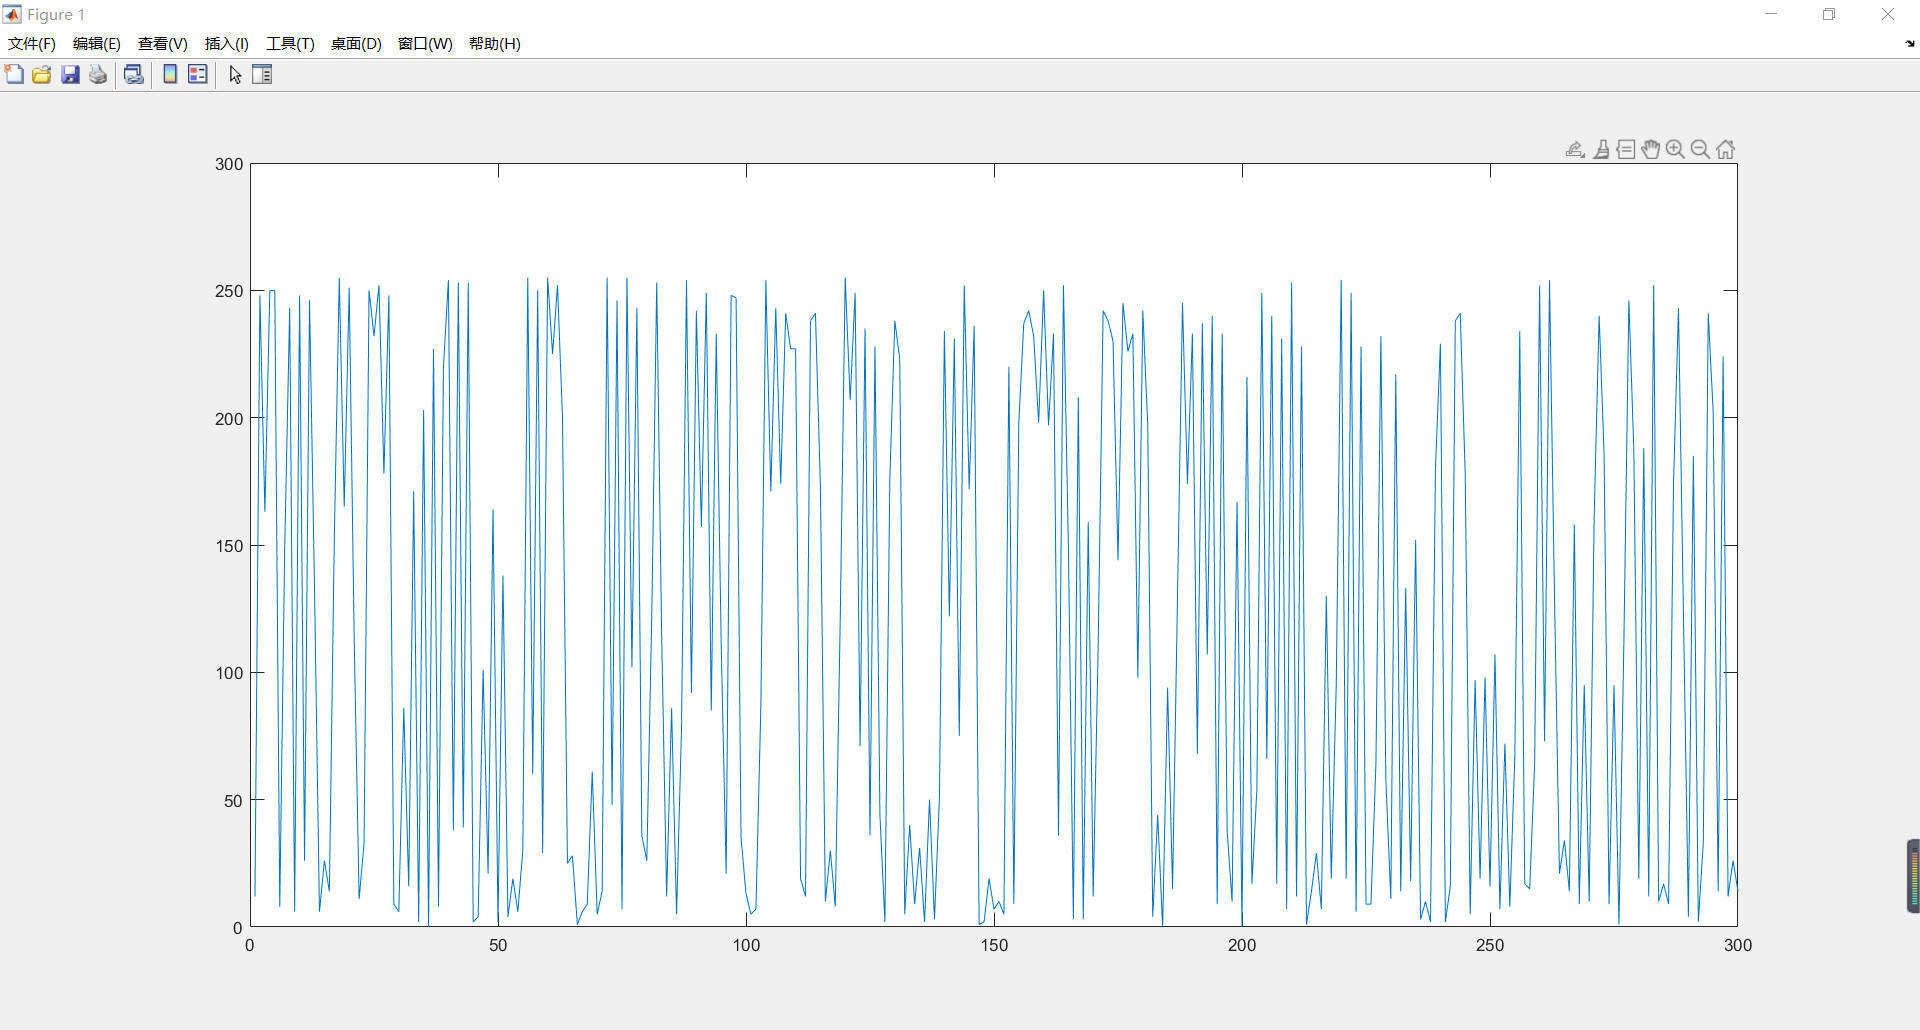The image size is (1920, 1030).
Task: Open the 文件(F) menu
Action: point(32,44)
